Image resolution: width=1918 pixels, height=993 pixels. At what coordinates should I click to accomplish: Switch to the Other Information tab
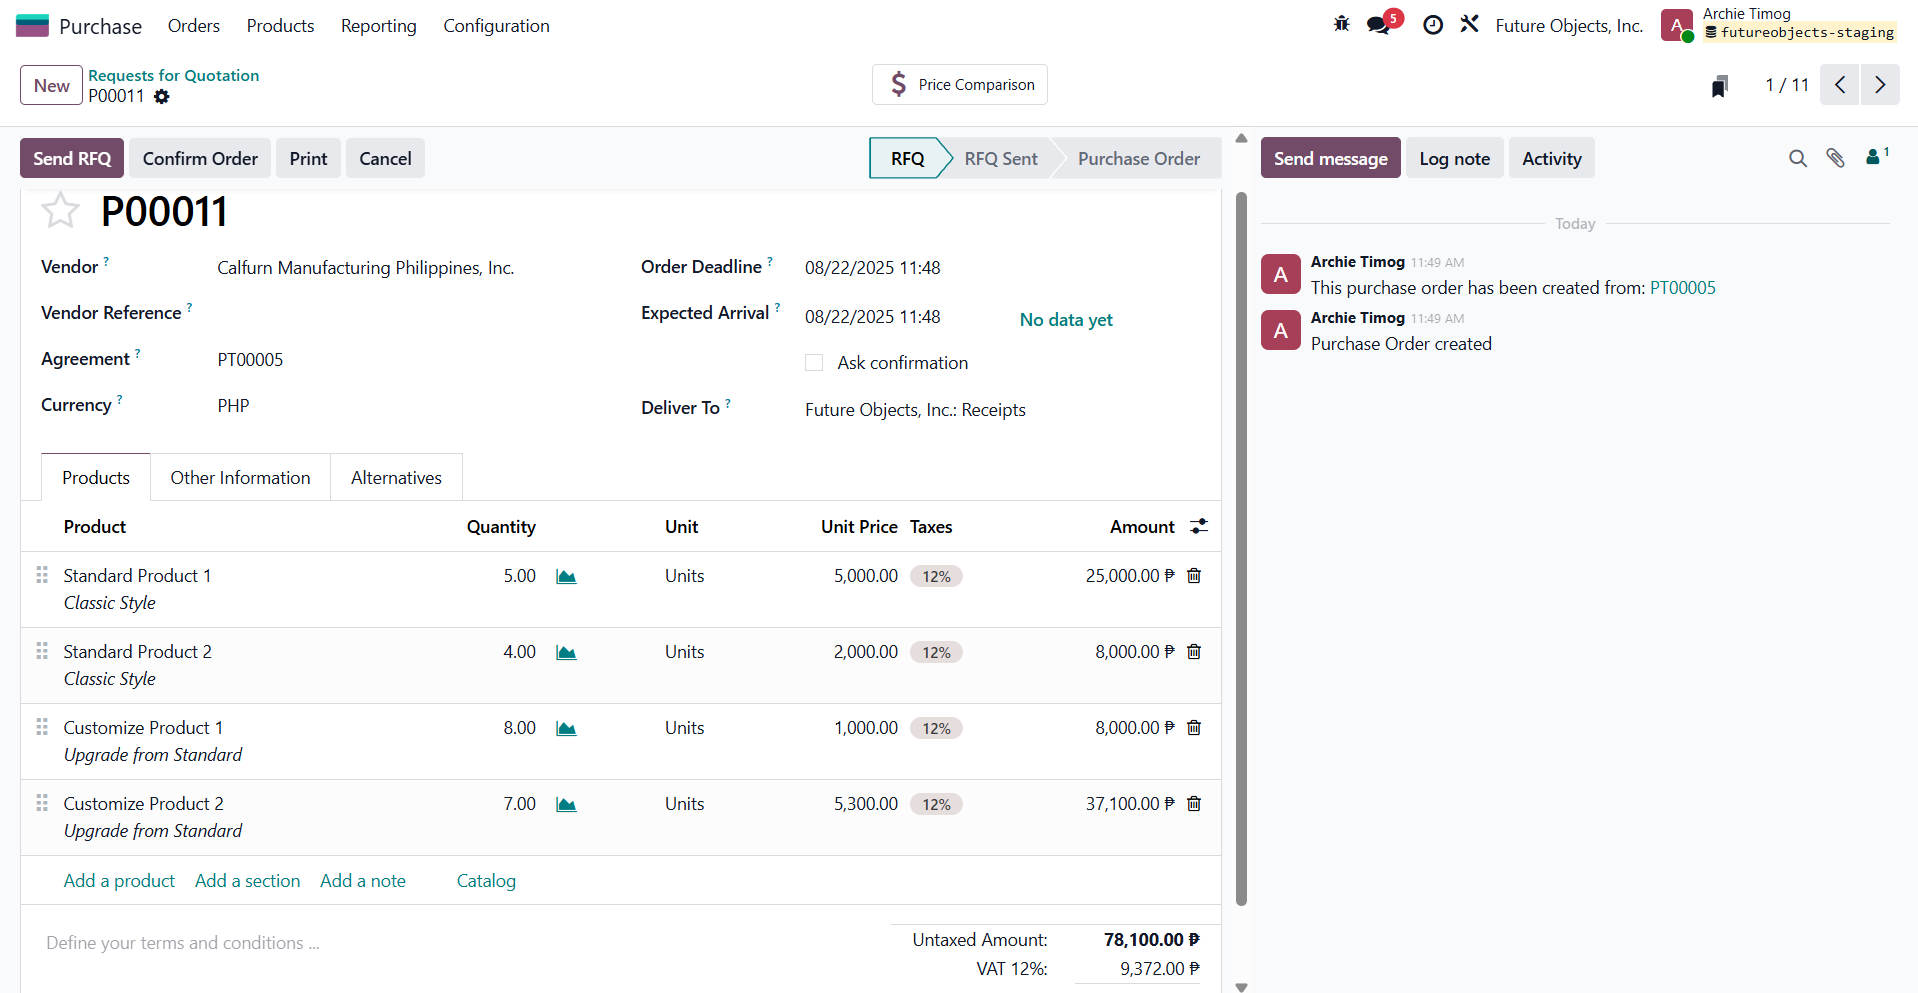click(x=240, y=478)
